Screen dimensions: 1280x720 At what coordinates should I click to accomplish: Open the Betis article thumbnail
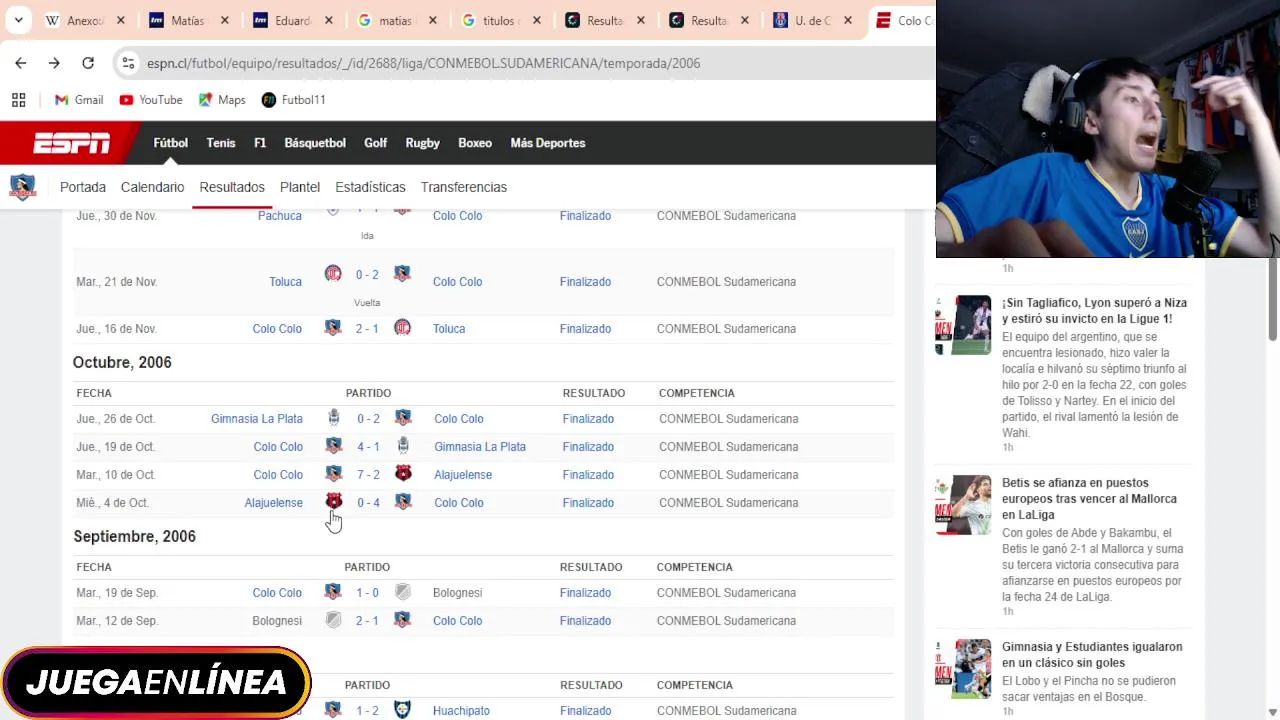(x=963, y=505)
